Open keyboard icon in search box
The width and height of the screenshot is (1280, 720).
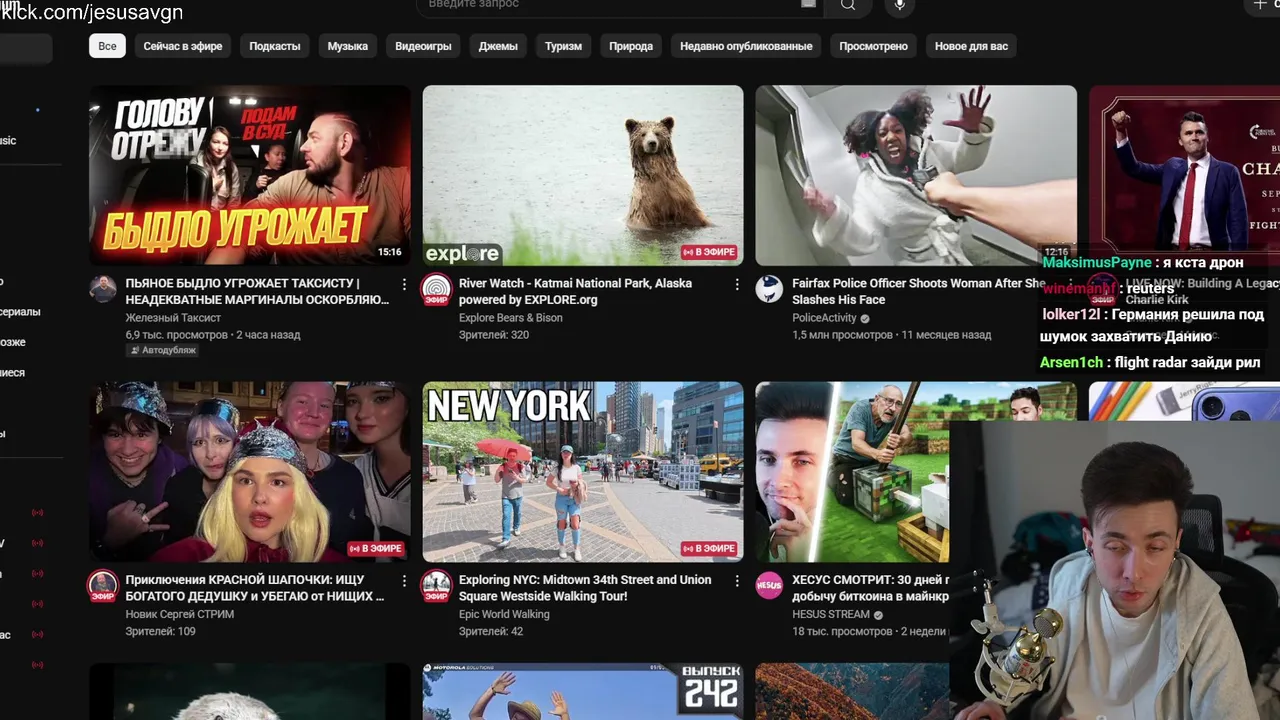click(x=808, y=4)
